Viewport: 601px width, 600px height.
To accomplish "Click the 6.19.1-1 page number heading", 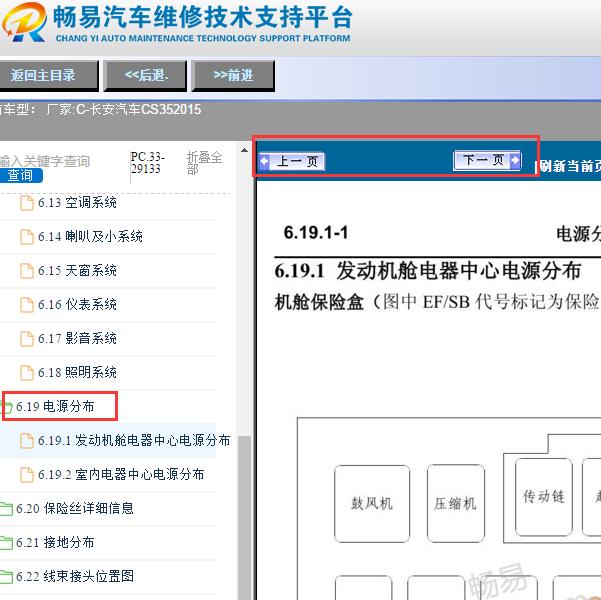I will pos(316,233).
